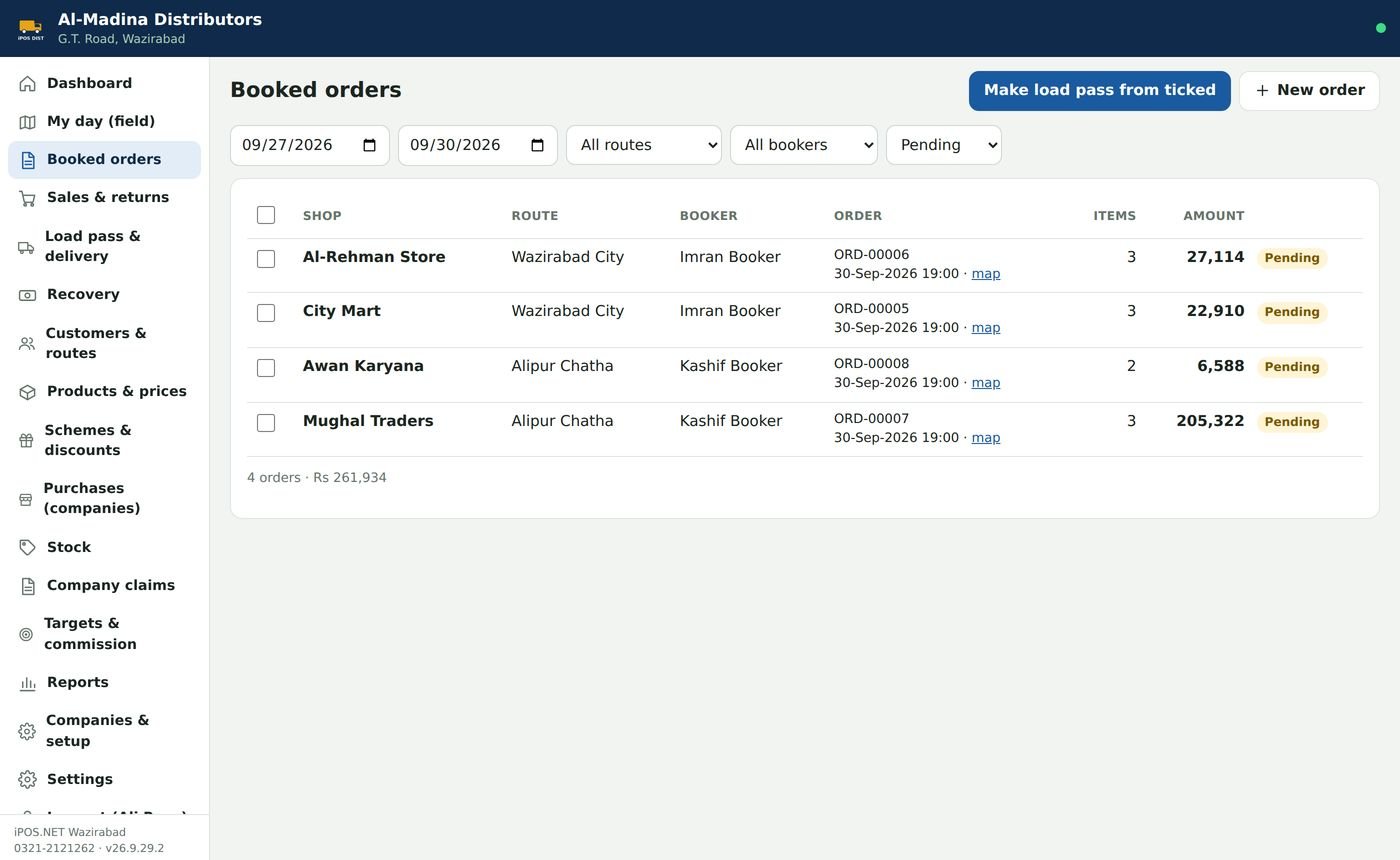Image resolution: width=1400 pixels, height=860 pixels.
Task: Tick the City Mart order checkbox
Action: (x=266, y=313)
